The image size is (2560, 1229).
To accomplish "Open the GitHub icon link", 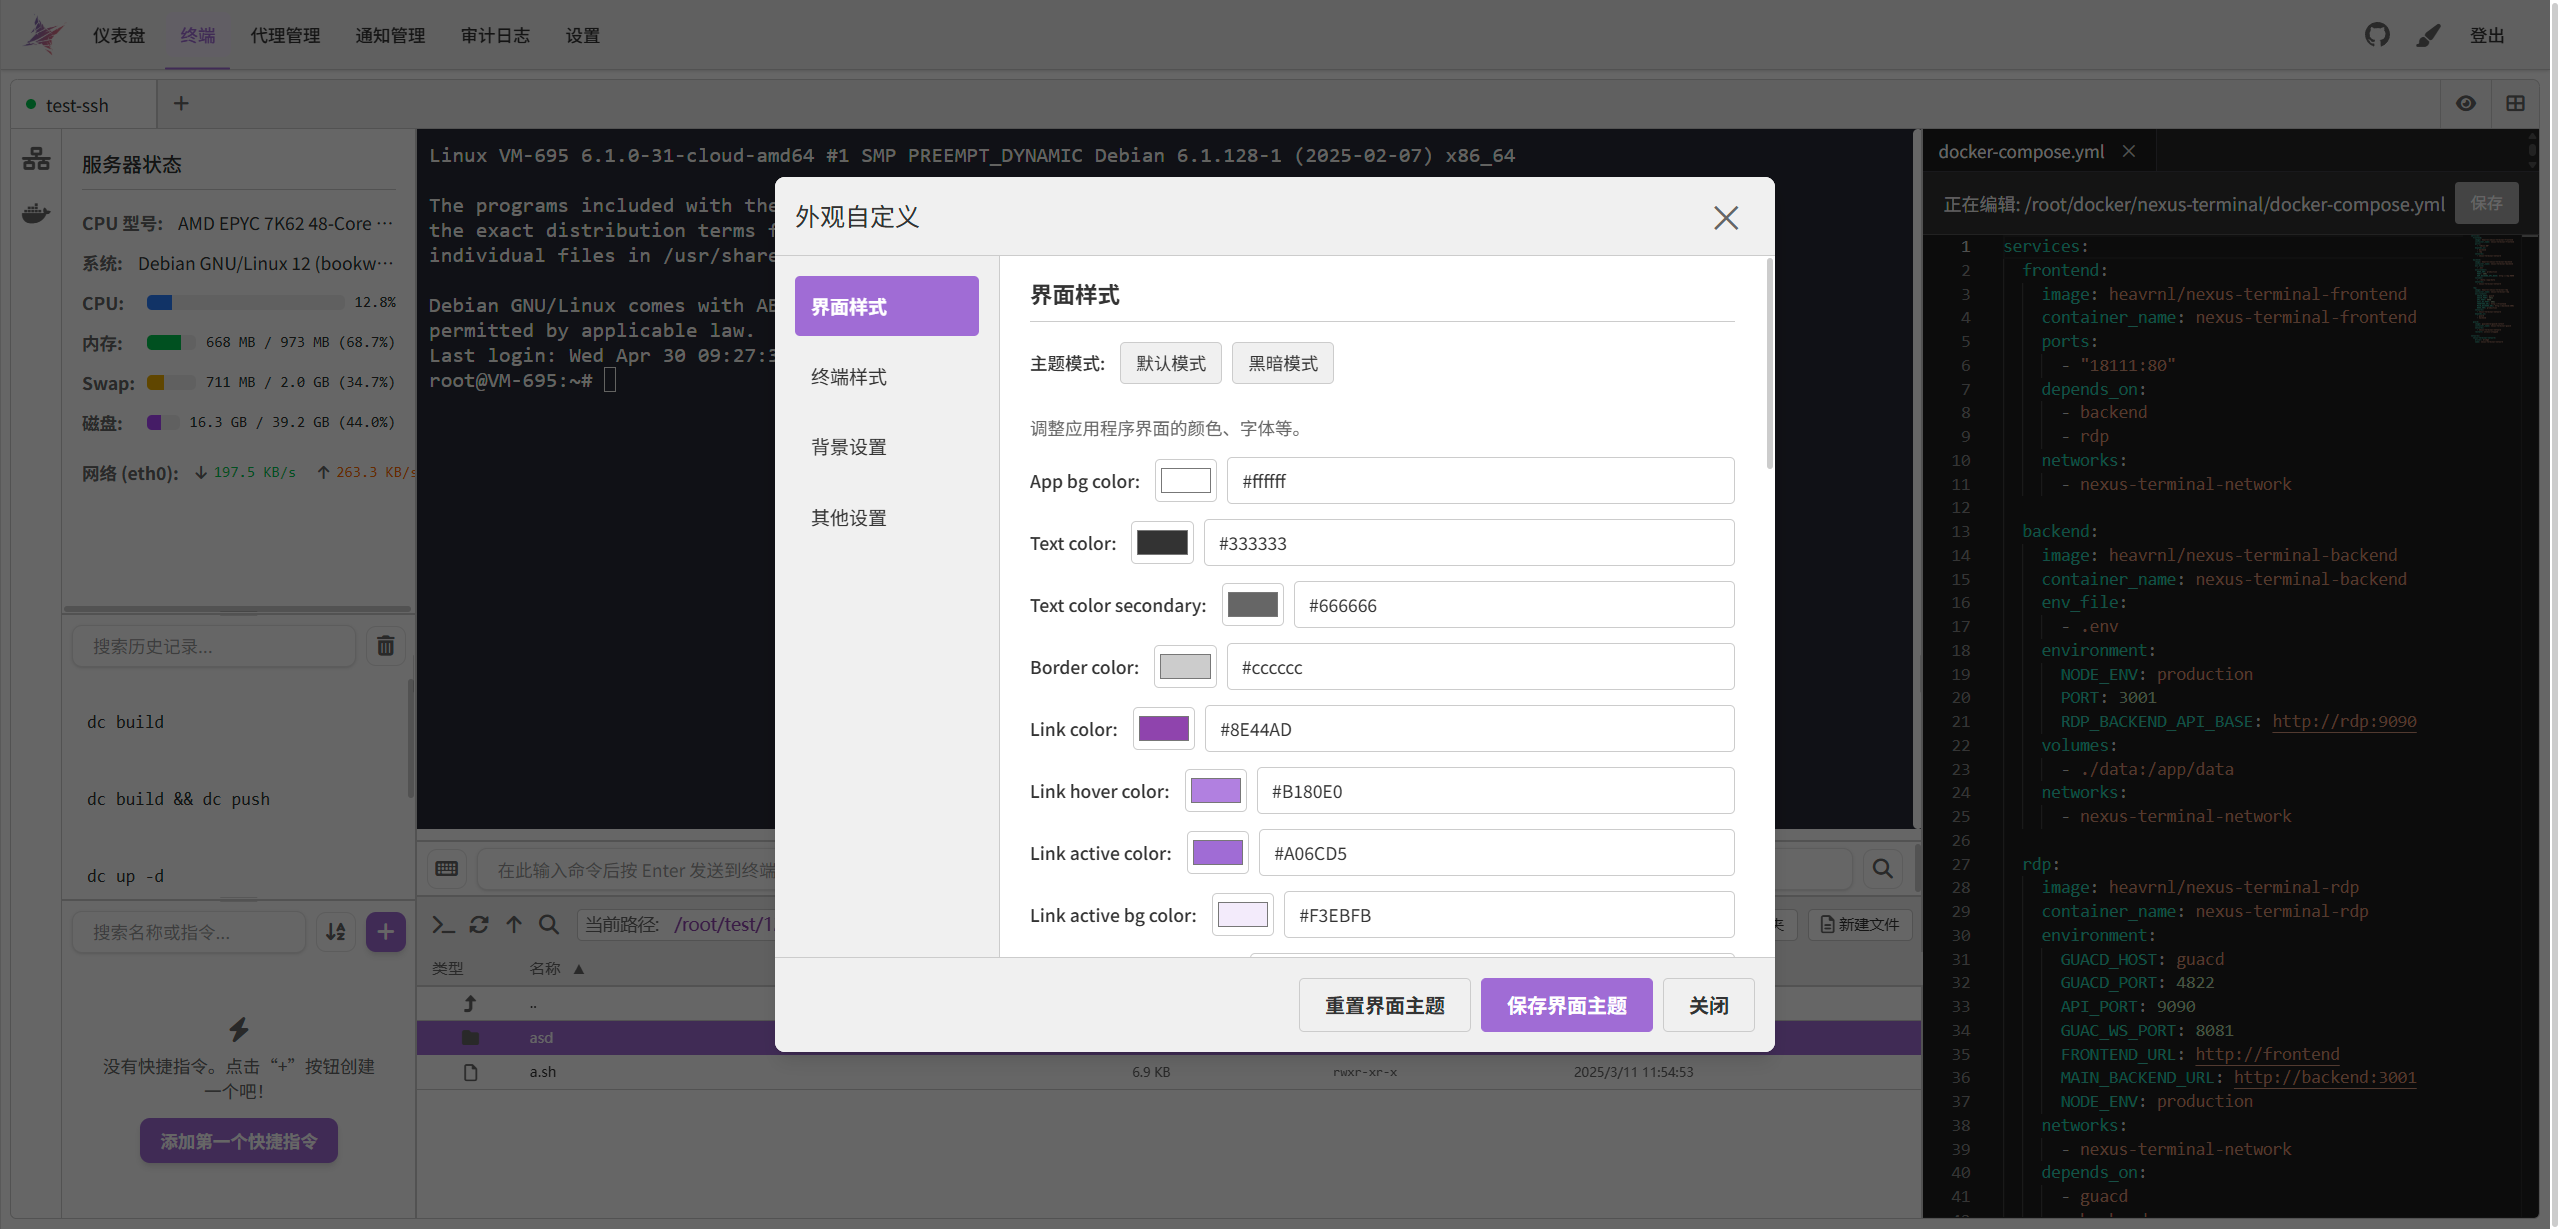I will coord(2376,35).
